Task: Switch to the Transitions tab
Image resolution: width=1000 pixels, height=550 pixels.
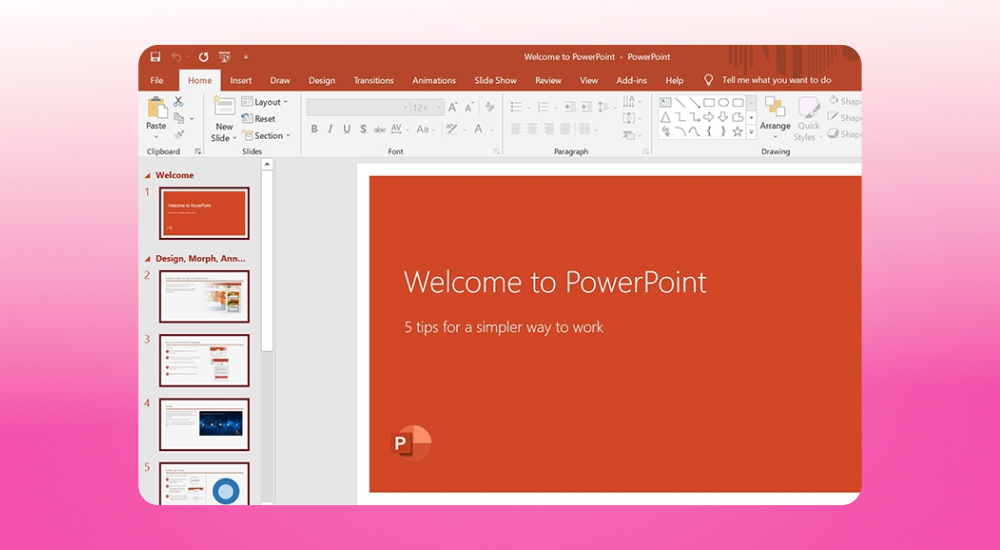Action: pos(374,80)
